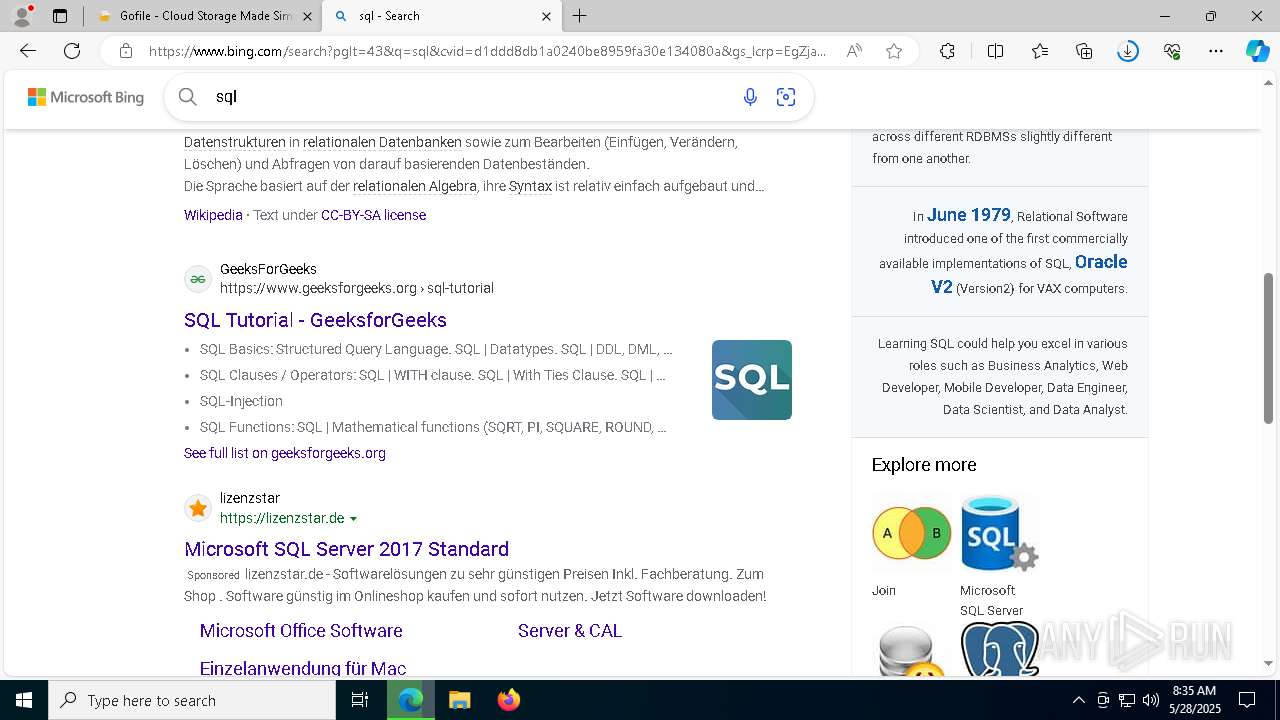This screenshot has height=720, width=1280.
Task: Open CC-BY-SA license link
Action: pyautogui.click(x=373, y=215)
